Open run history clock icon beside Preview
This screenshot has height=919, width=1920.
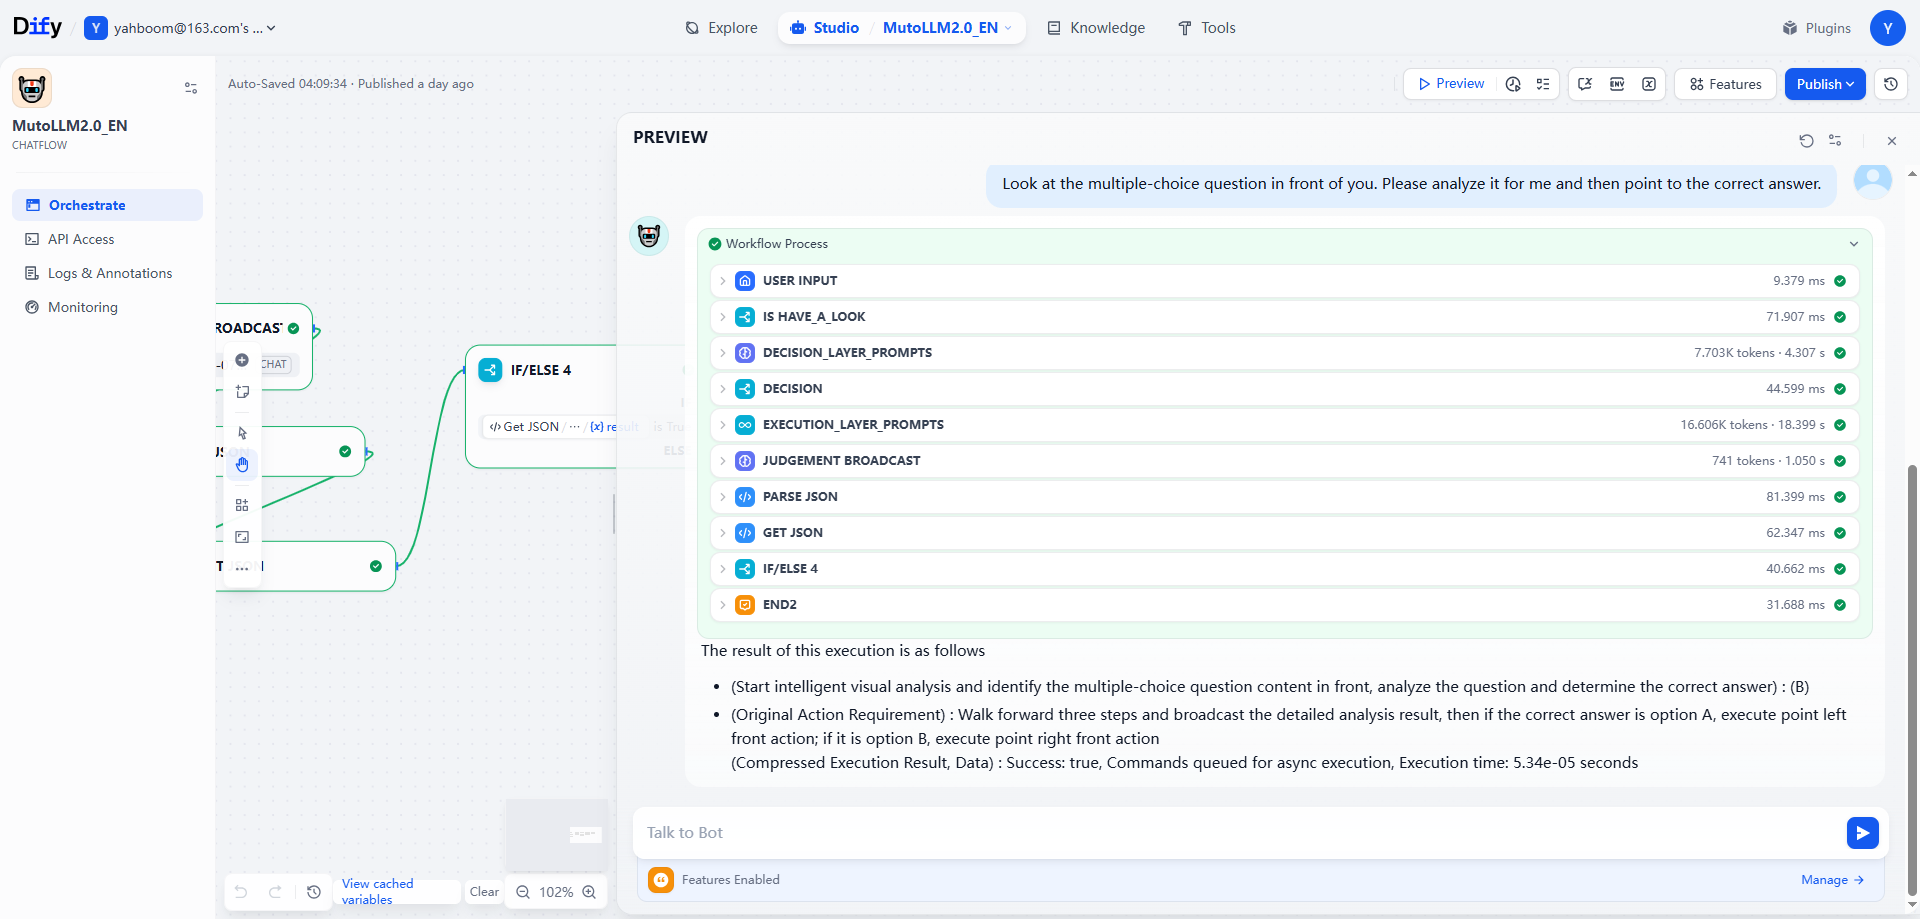click(x=1513, y=84)
